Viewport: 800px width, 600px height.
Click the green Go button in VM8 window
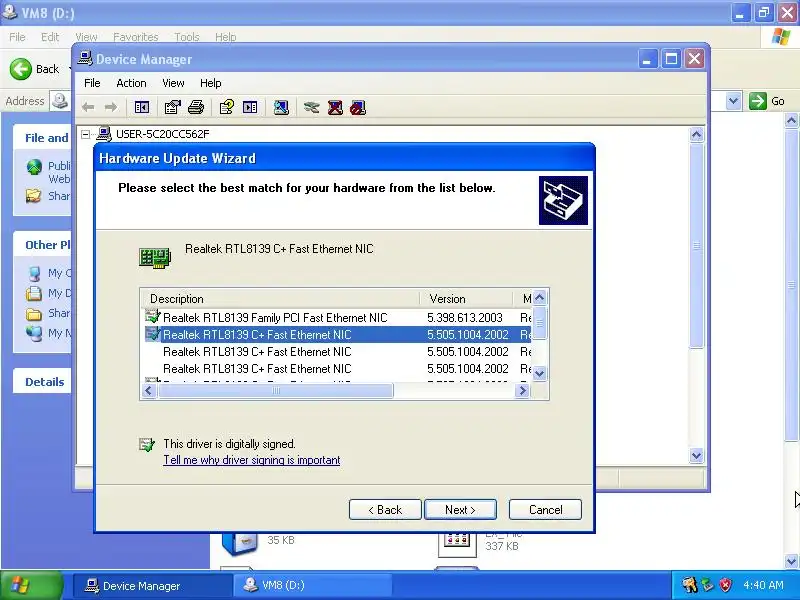click(767, 101)
